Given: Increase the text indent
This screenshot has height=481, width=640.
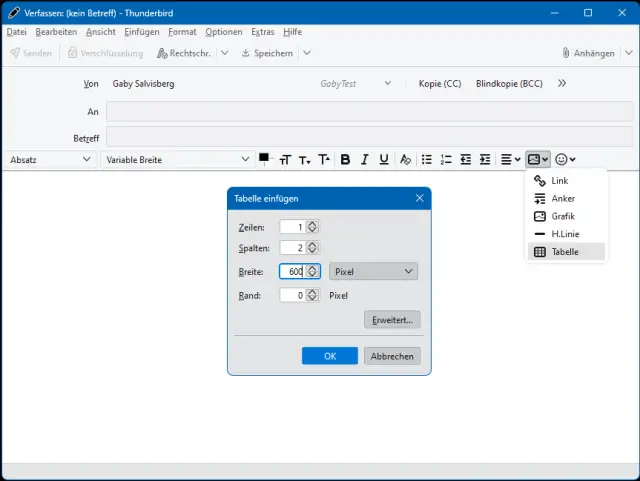Looking at the screenshot, I should coord(485,159).
